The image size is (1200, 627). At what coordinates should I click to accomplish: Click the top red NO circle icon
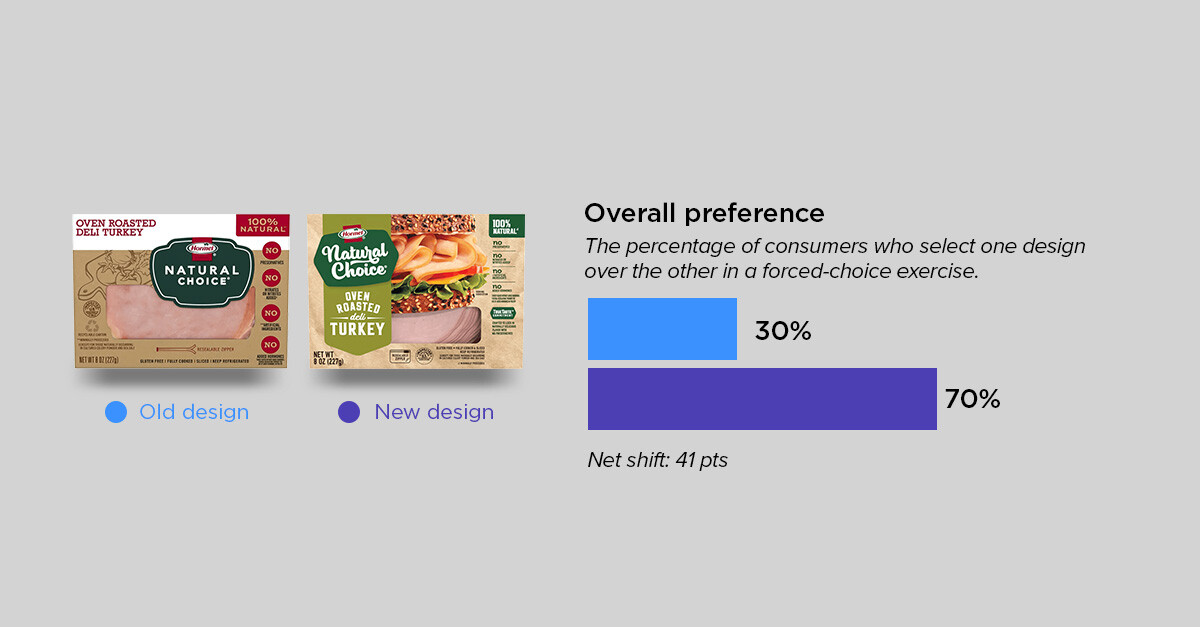[270, 251]
